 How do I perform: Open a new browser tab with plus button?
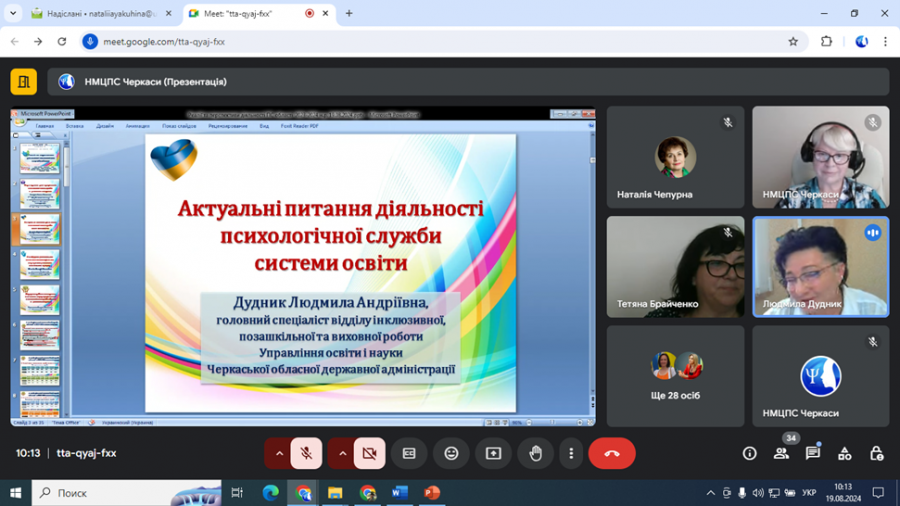pyautogui.click(x=348, y=13)
